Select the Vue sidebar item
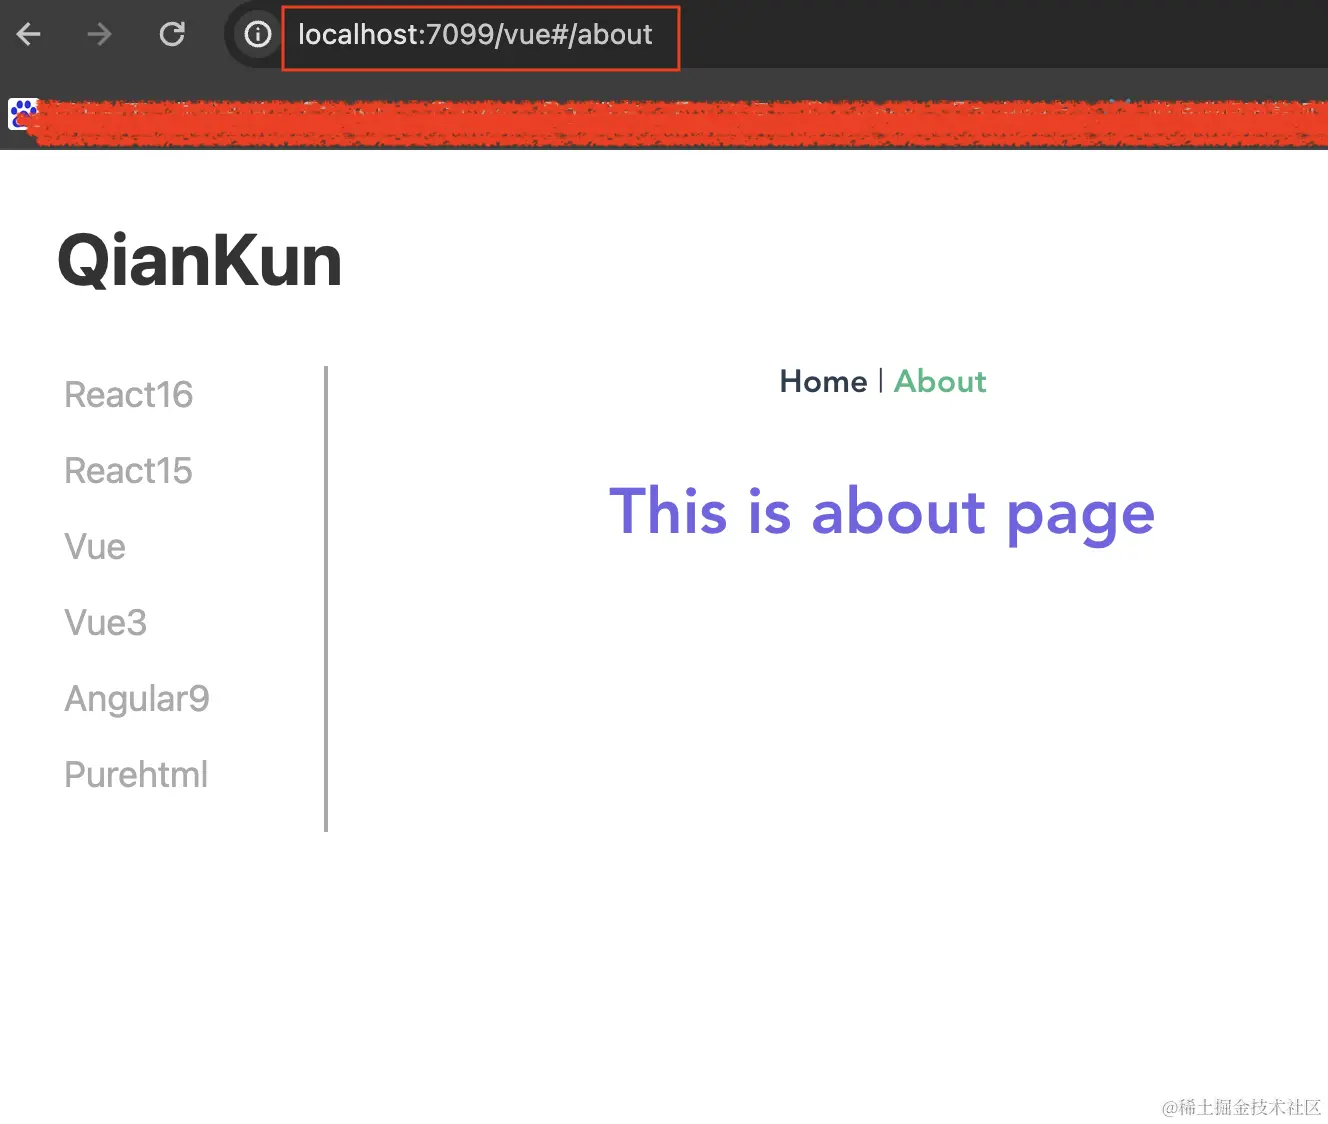 click(95, 547)
